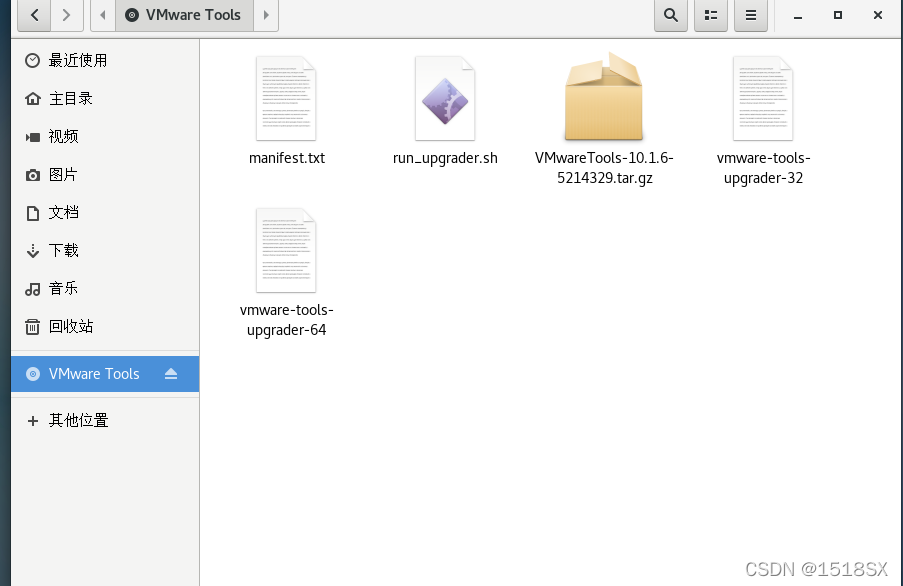This screenshot has width=903, height=586.
Task: Select the vmware-tools-upgrader-64 file icon
Action: click(x=286, y=250)
